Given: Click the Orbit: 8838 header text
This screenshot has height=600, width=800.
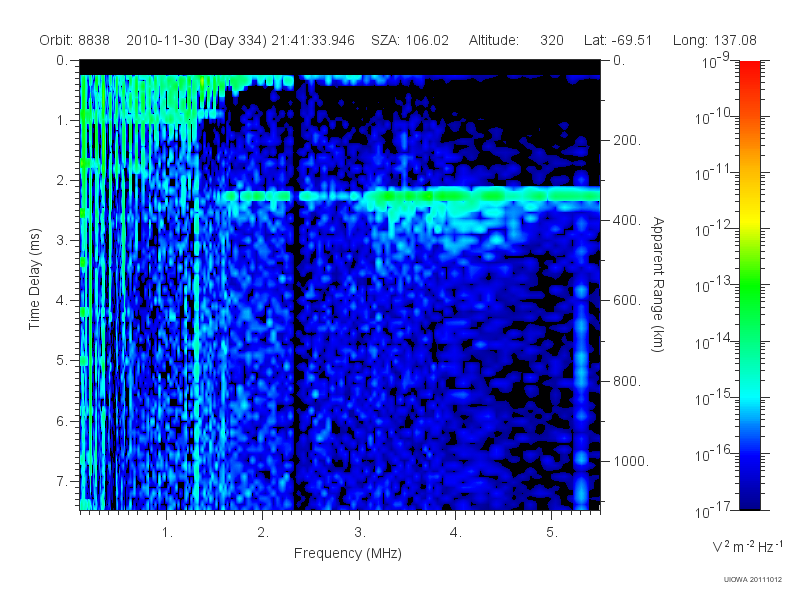Looking at the screenshot, I should click(74, 40).
